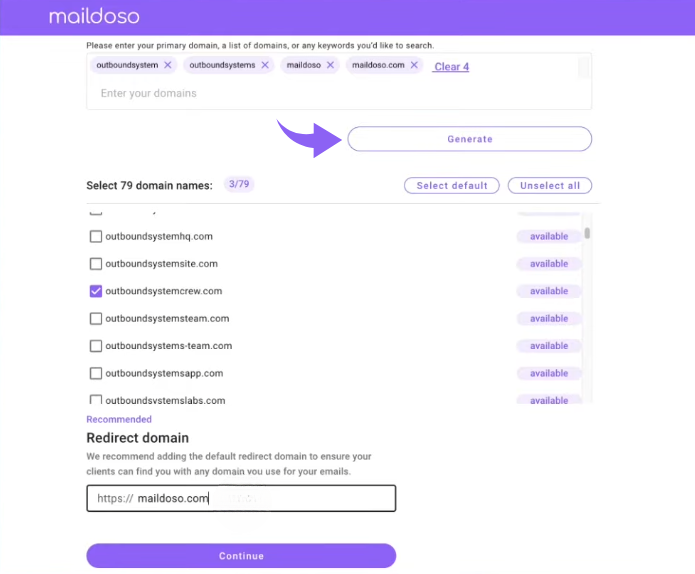Click the maildoso logo
The height and width of the screenshot is (574, 695).
coord(94,17)
